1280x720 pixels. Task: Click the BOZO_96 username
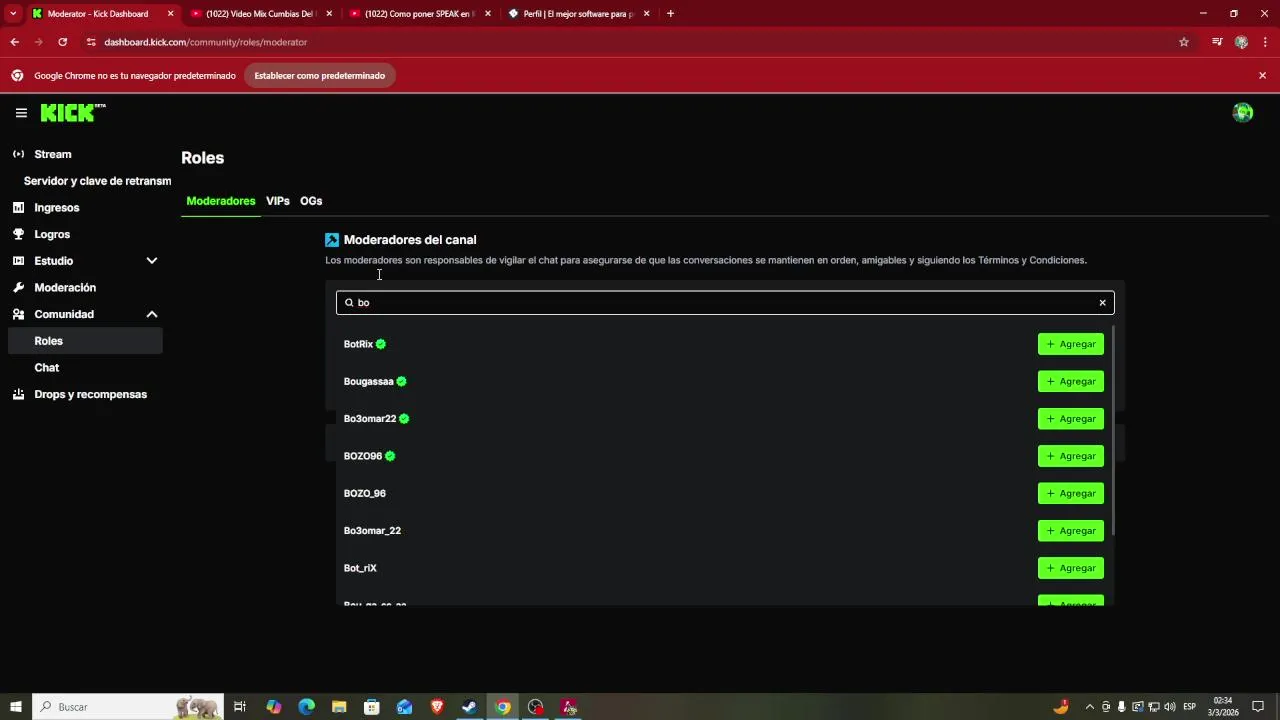(x=365, y=493)
